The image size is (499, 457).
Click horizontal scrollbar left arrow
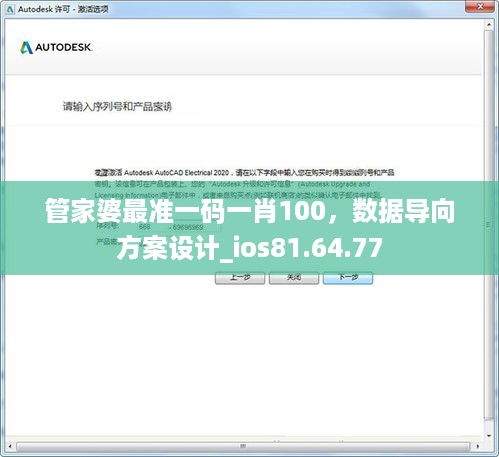pyautogui.click(x=10, y=446)
